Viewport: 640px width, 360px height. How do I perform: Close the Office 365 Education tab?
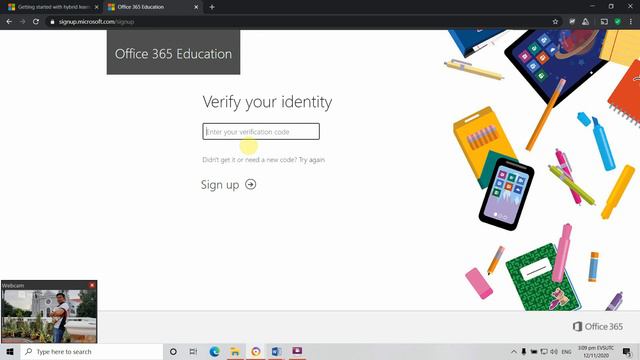[196, 7]
